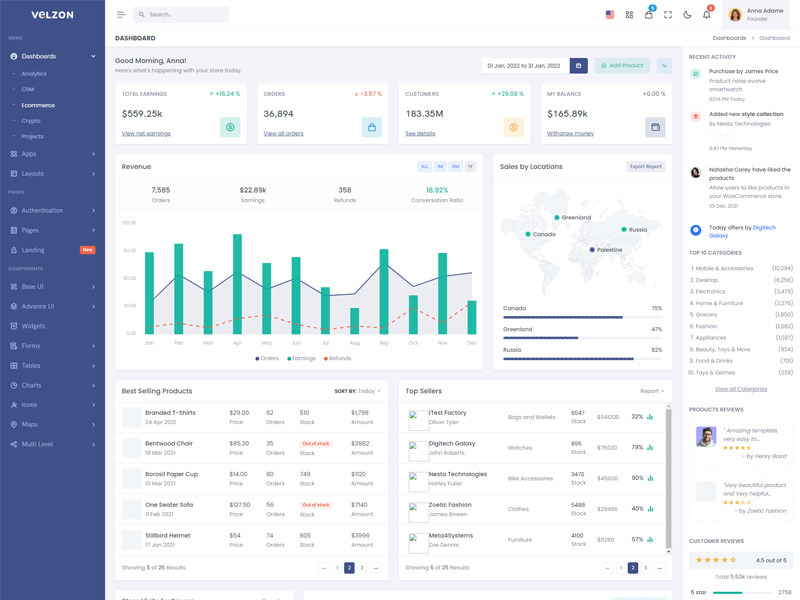
Task: Click the dollar icon in Total Earnings card
Action: click(x=230, y=128)
